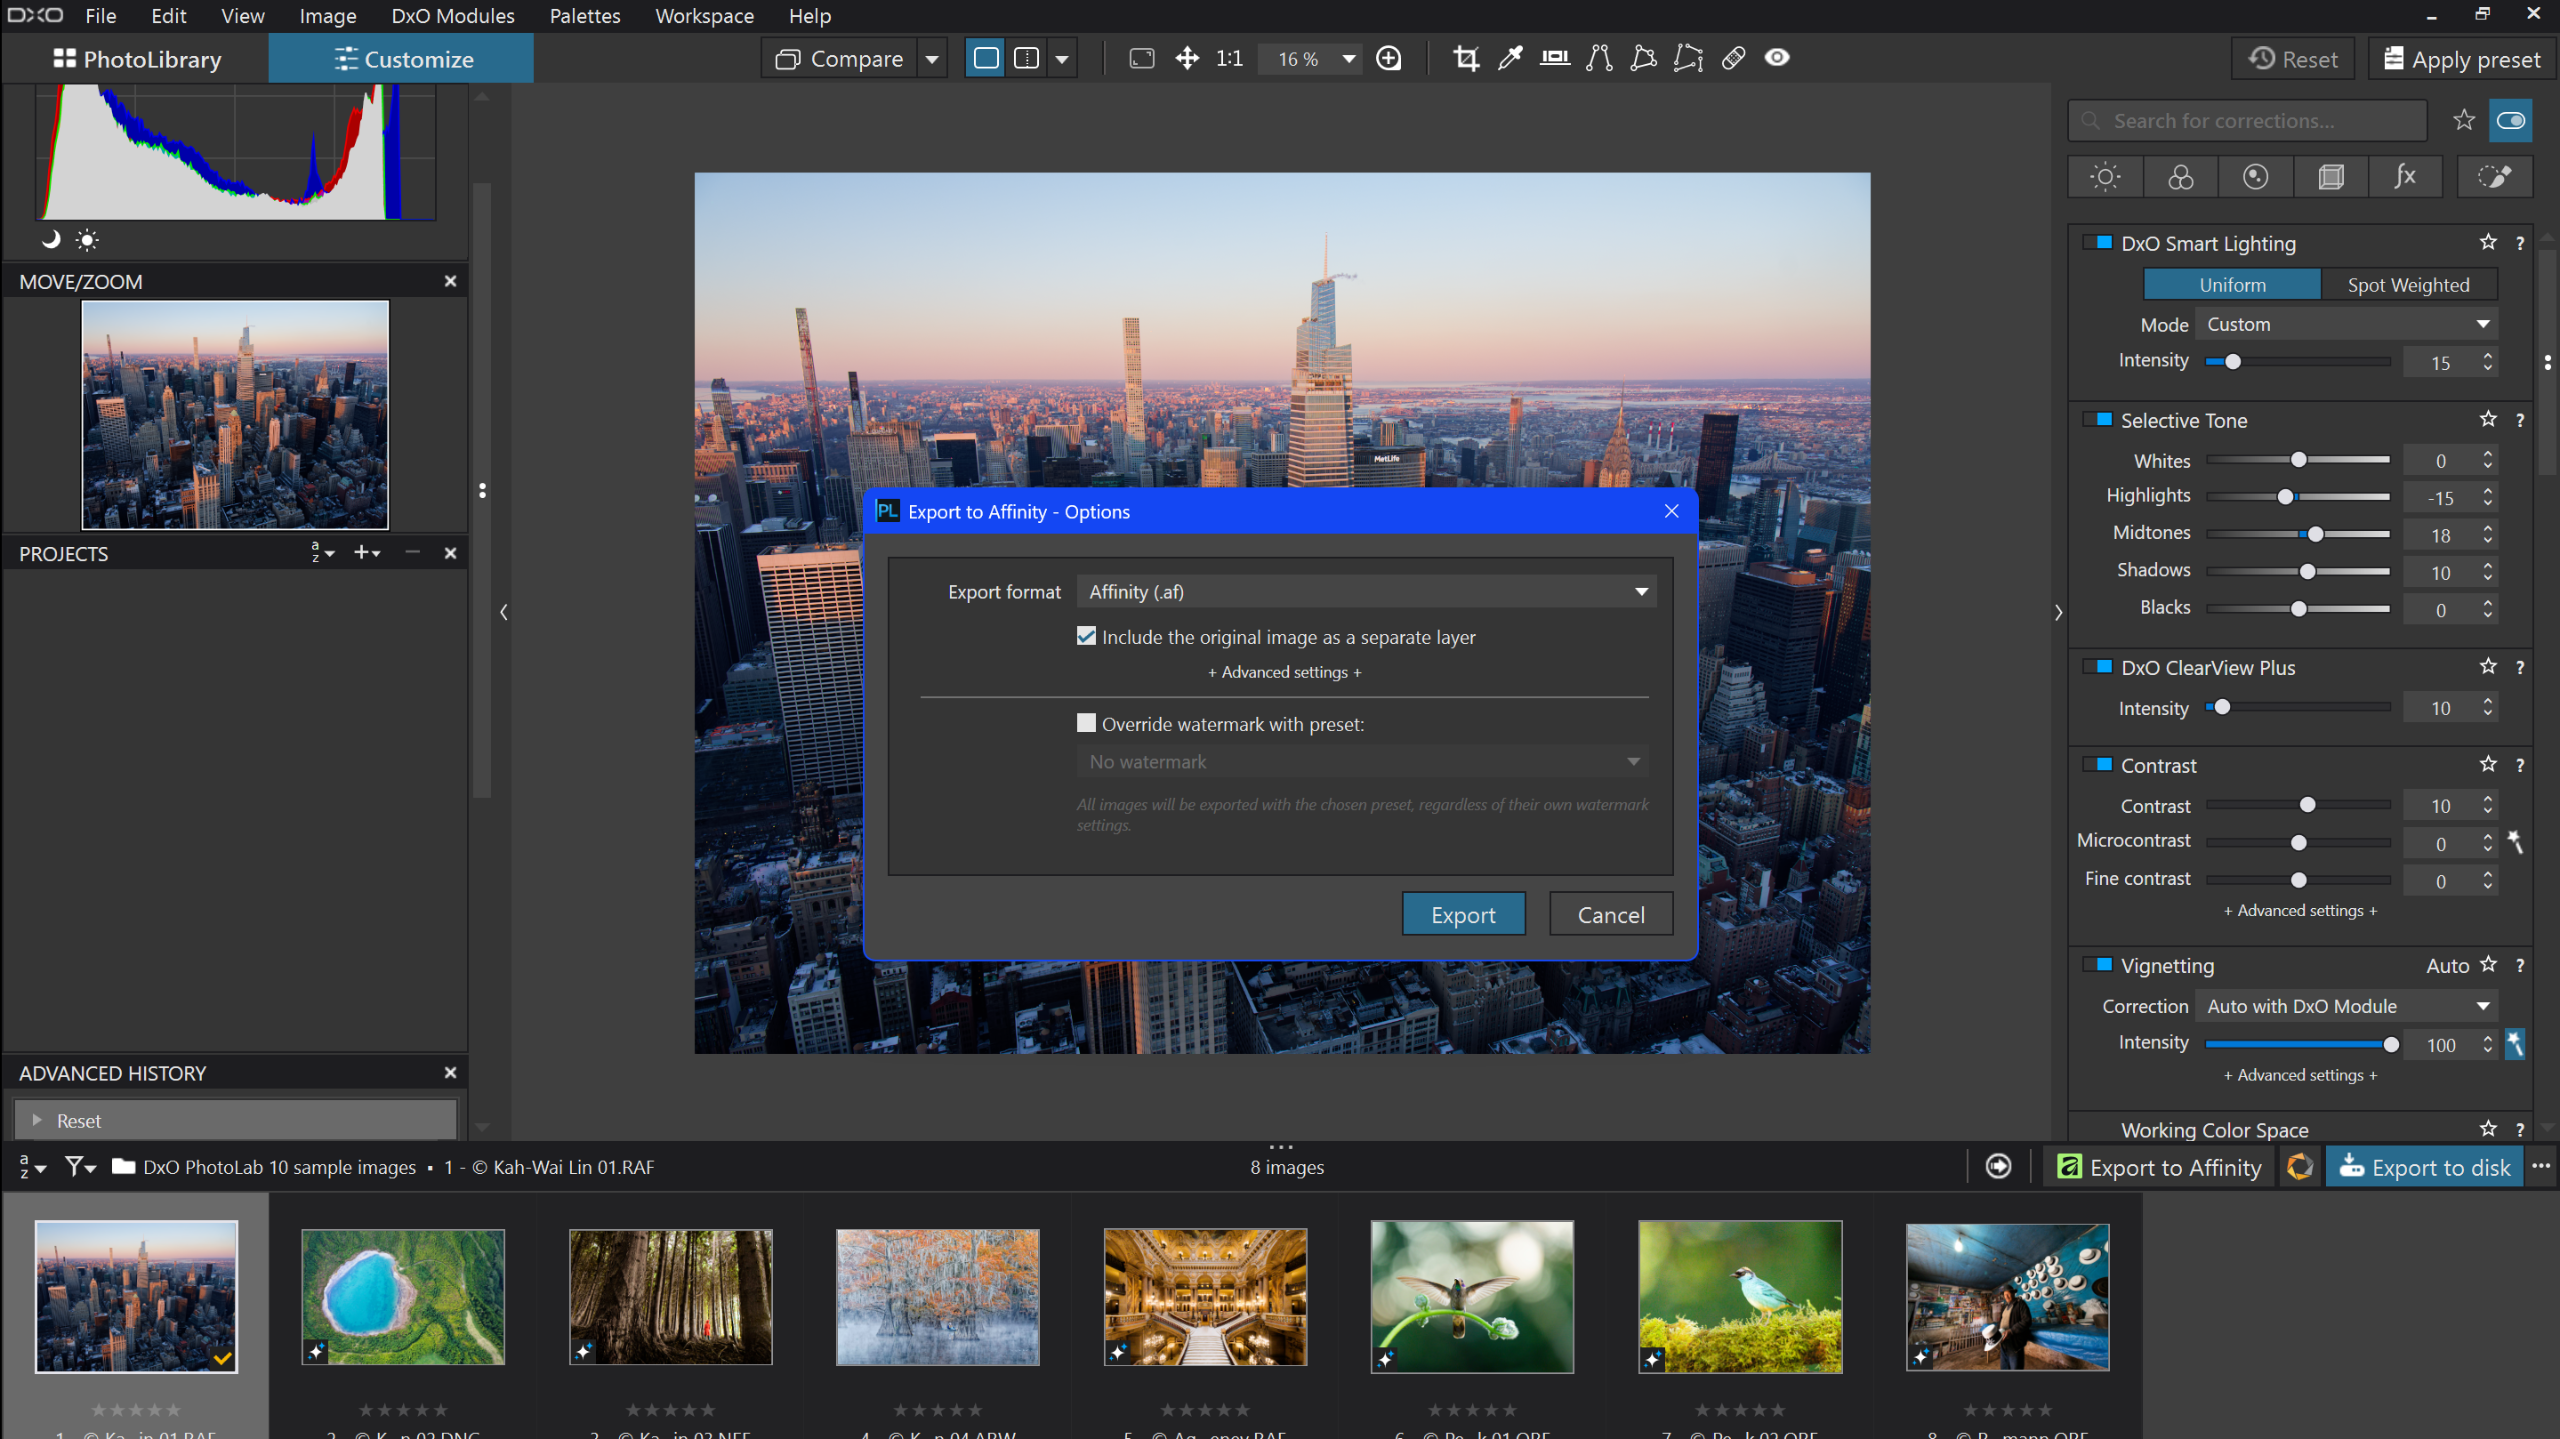Viewport: 2560px width, 1439px height.
Task: Click Export button in dialog
Action: (x=1463, y=914)
